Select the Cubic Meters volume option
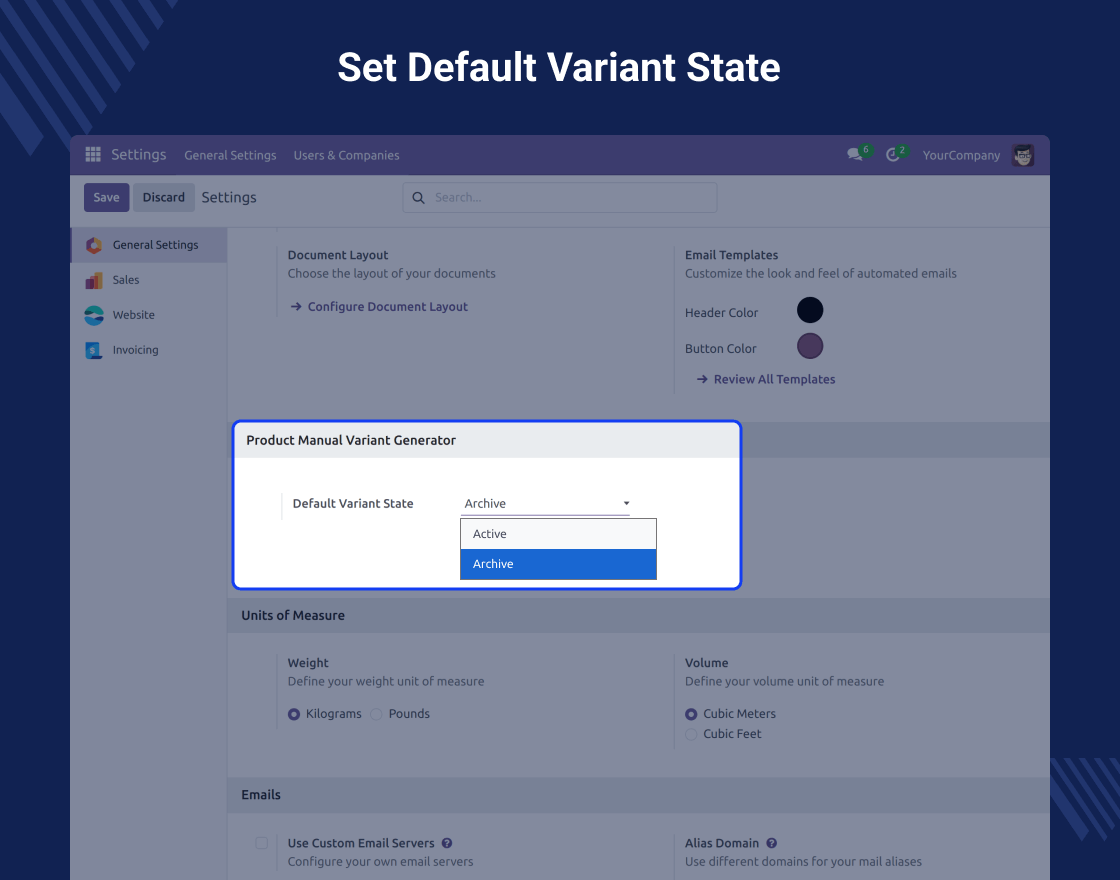The height and width of the screenshot is (880, 1120). 691,714
